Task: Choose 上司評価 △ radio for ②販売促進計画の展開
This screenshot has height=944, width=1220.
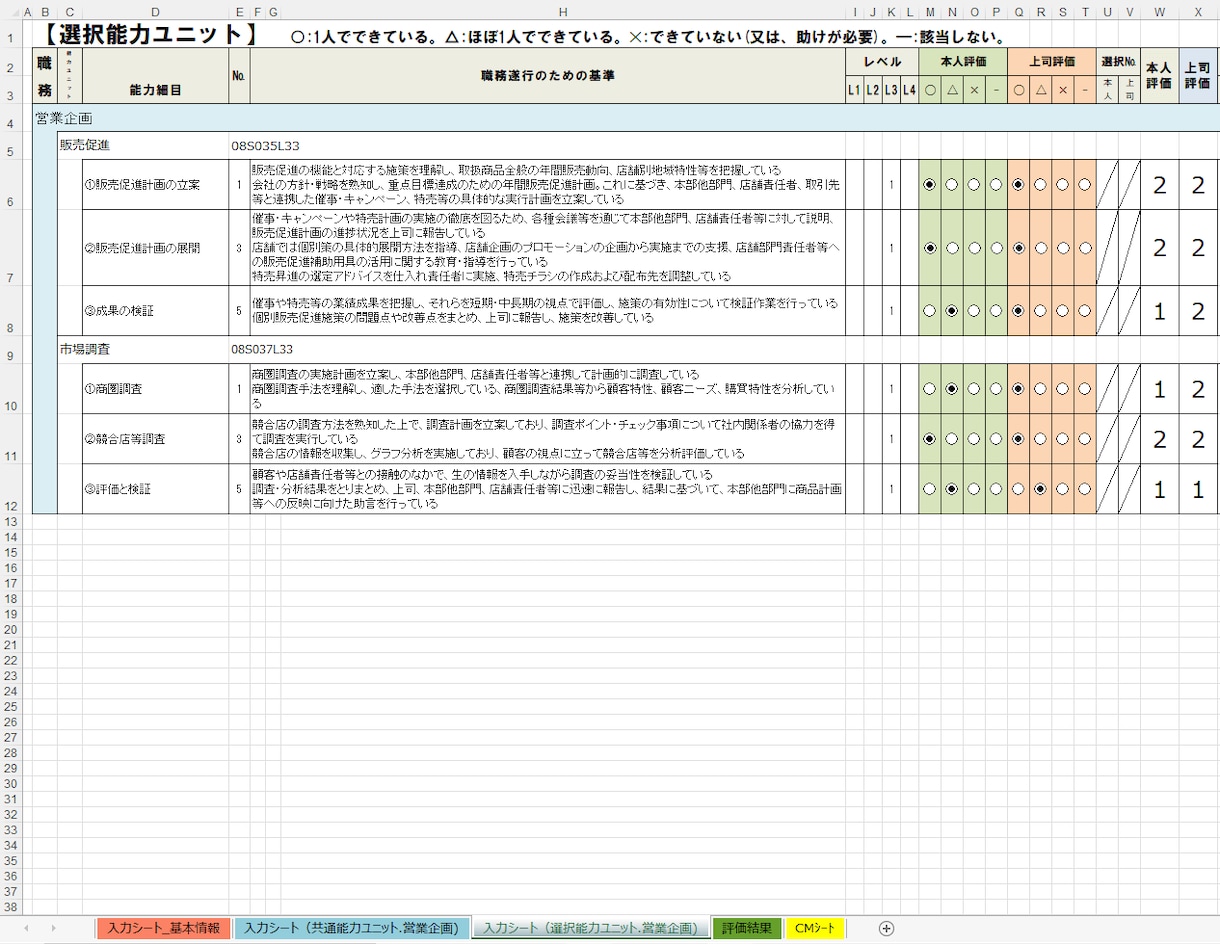Action: [x=1040, y=248]
